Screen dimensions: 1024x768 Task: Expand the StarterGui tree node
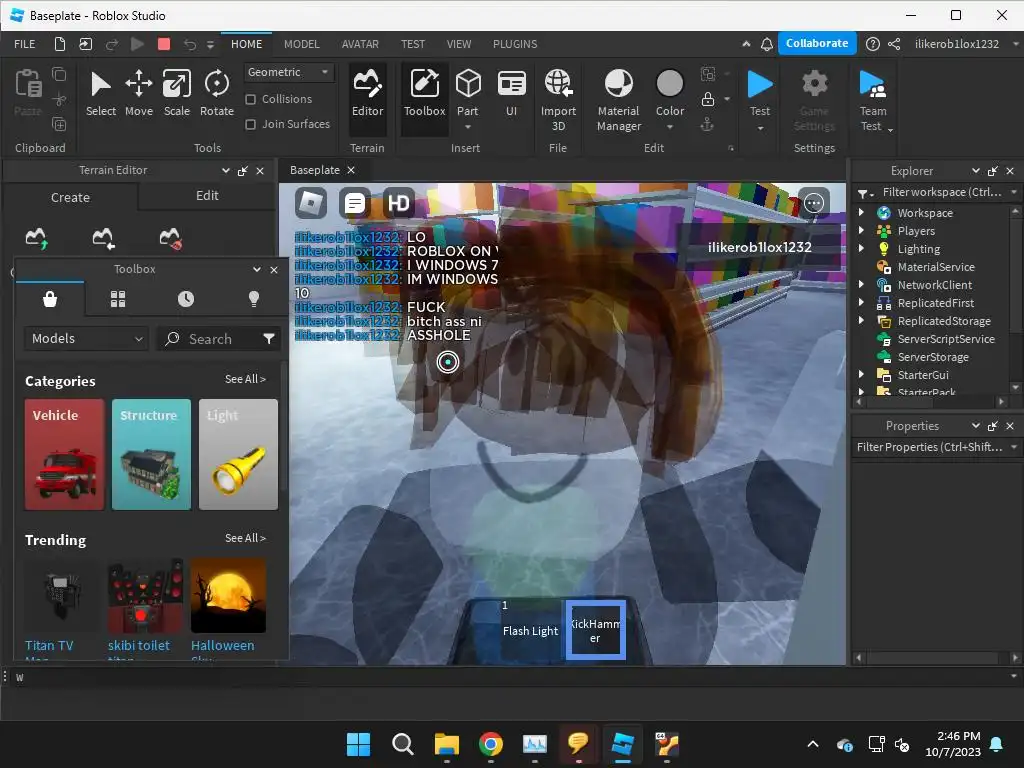861,374
